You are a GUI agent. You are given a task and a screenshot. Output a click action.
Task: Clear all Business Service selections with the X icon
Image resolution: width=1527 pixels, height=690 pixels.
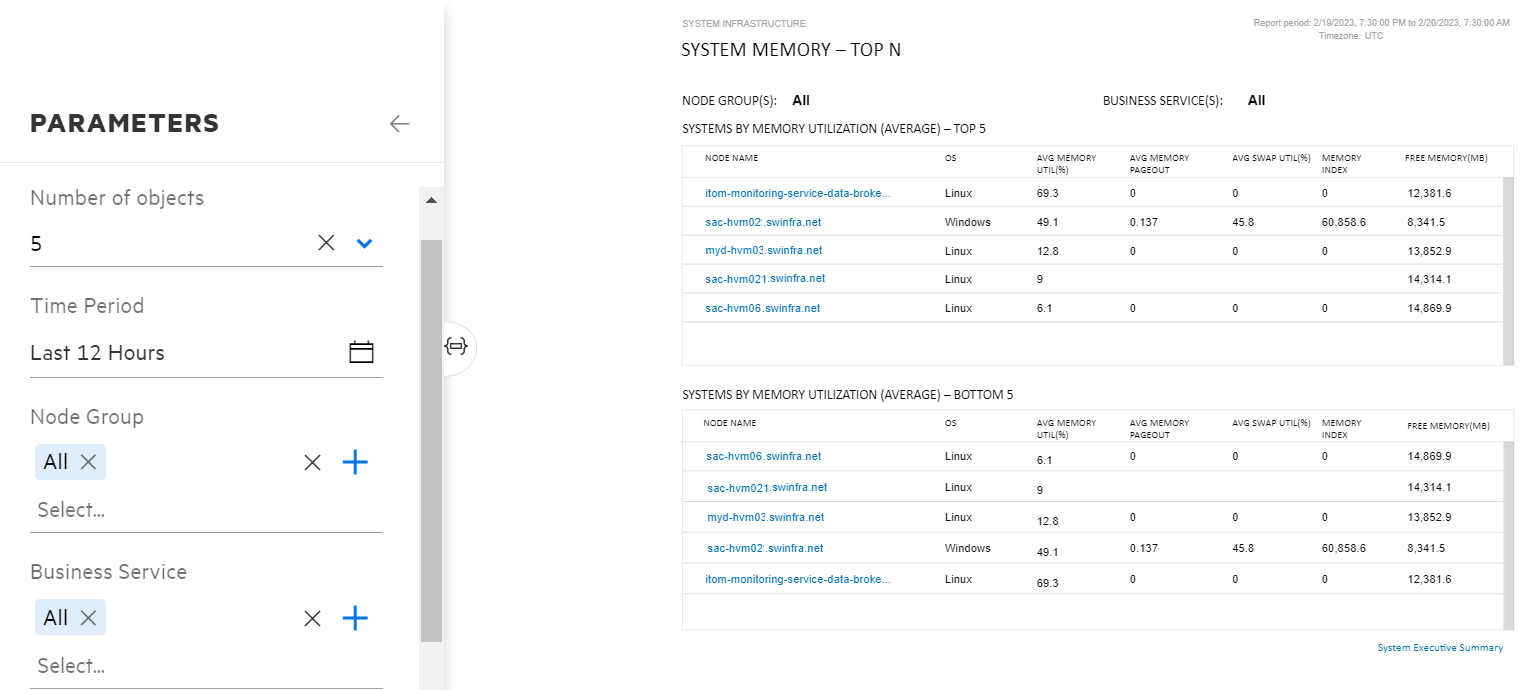(311, 617)
